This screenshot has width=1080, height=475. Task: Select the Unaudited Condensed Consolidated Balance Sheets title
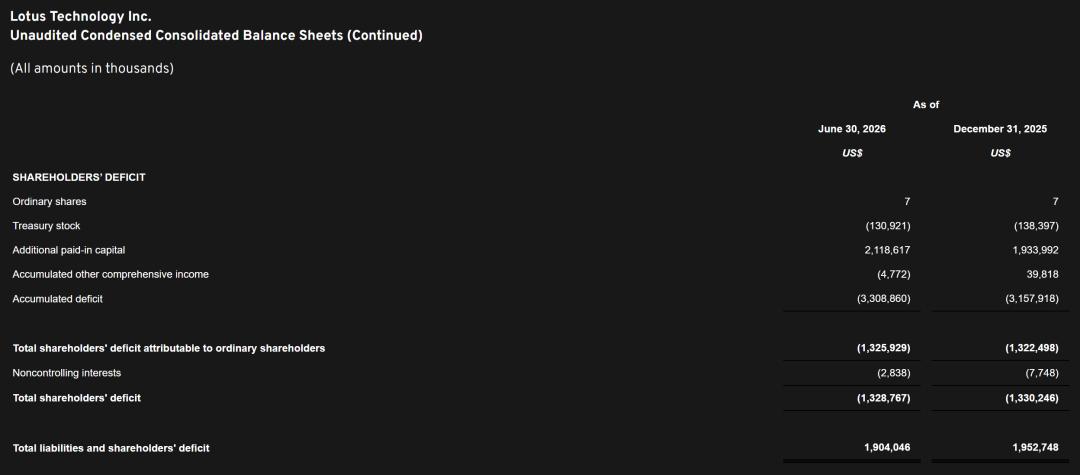(x=216, y=35)
